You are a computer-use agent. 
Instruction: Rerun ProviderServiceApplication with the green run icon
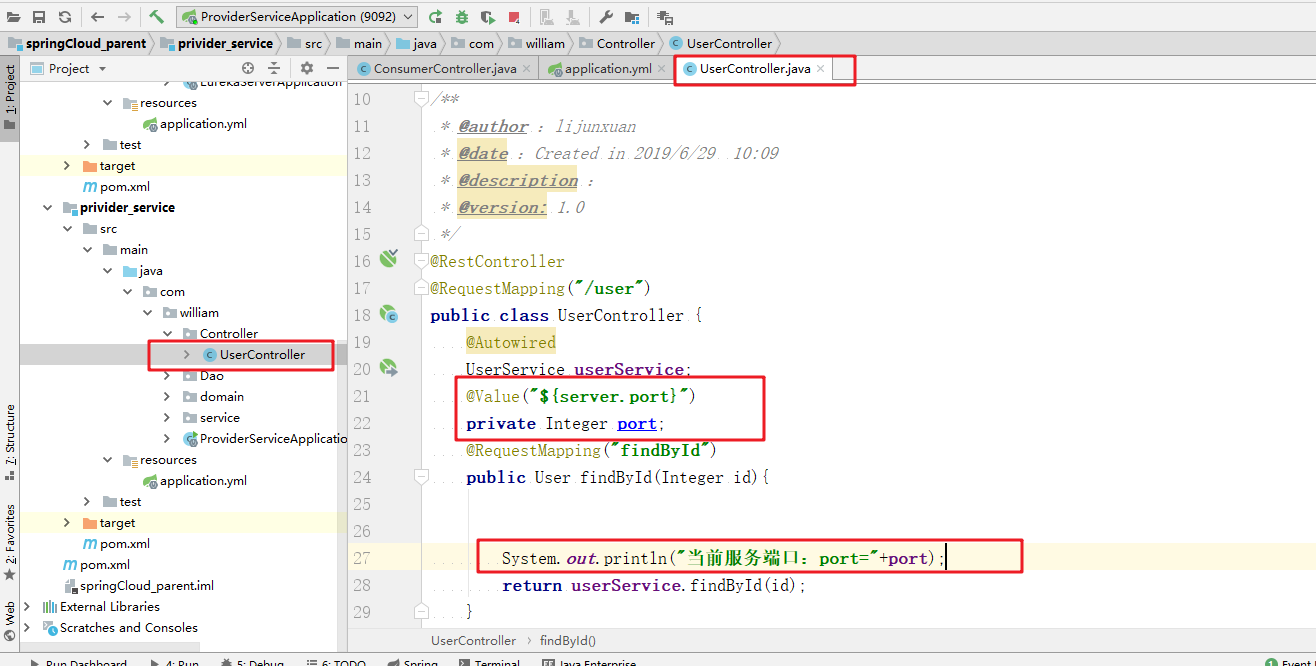[435, 17]
